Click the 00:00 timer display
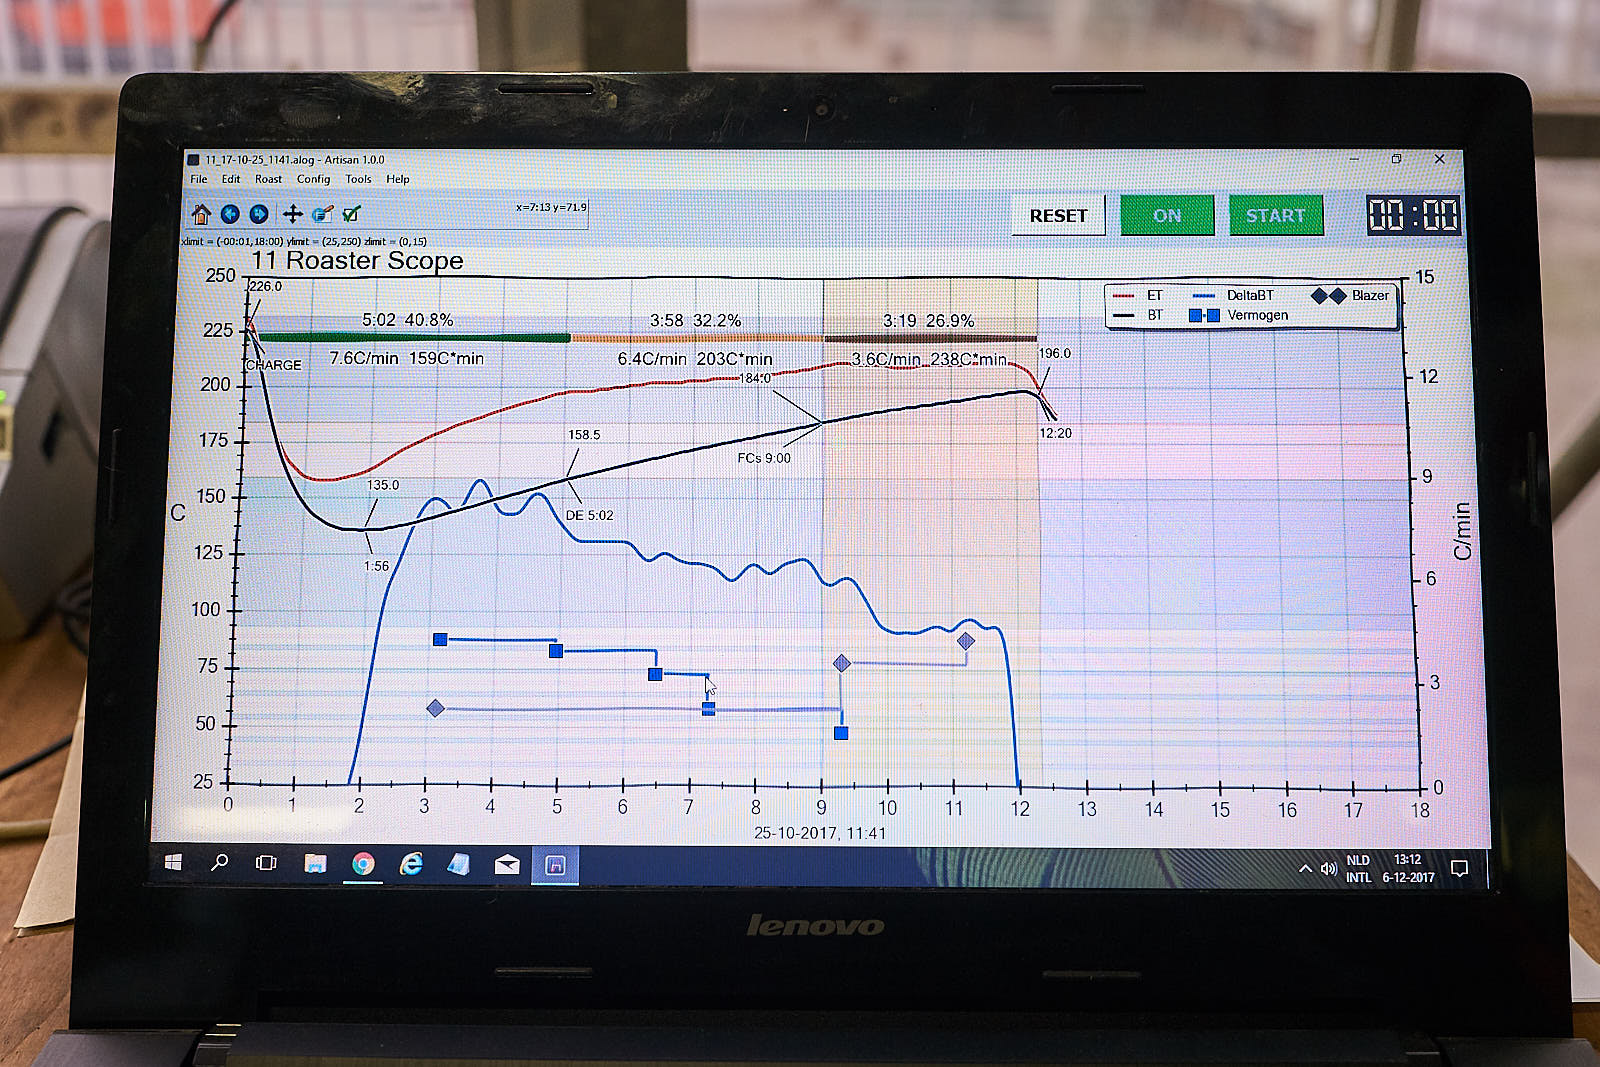The width and height of the screenshot is (1600, 1067). click(x=1413, y=215)
